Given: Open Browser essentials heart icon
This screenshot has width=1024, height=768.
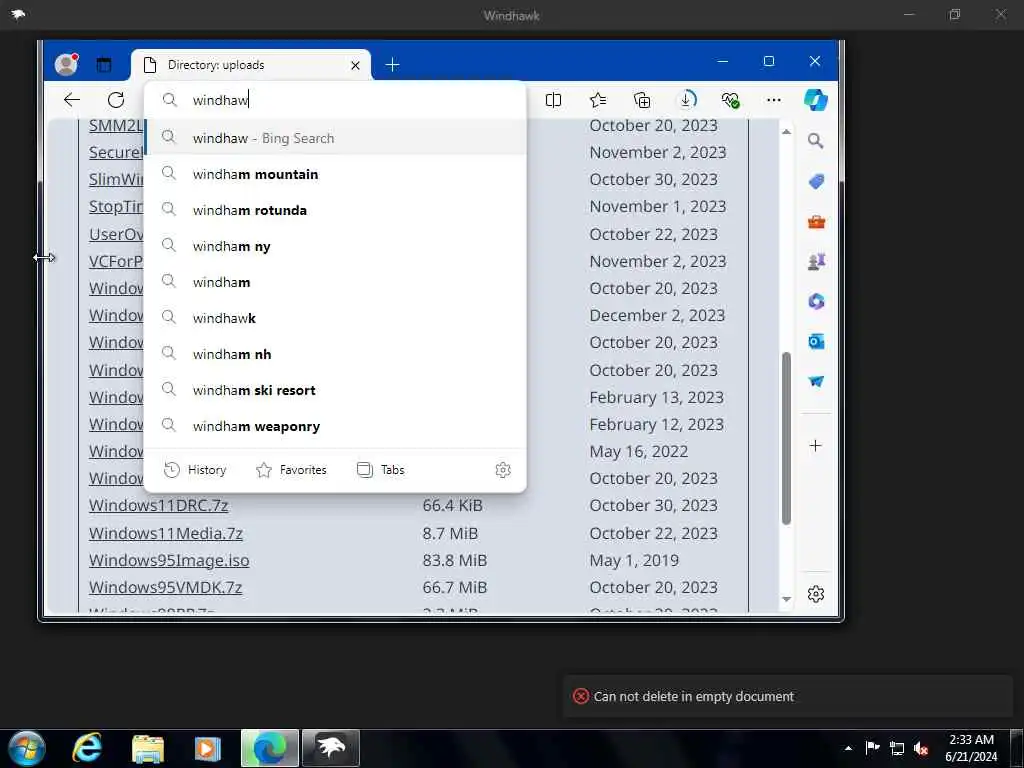Looking at the screenshot, I should point(730,100).
